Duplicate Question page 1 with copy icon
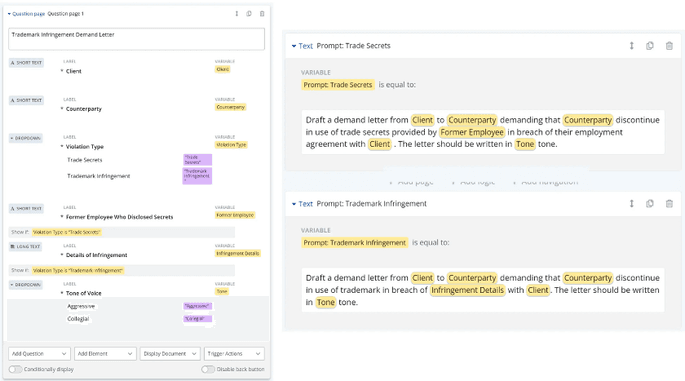 249,14
